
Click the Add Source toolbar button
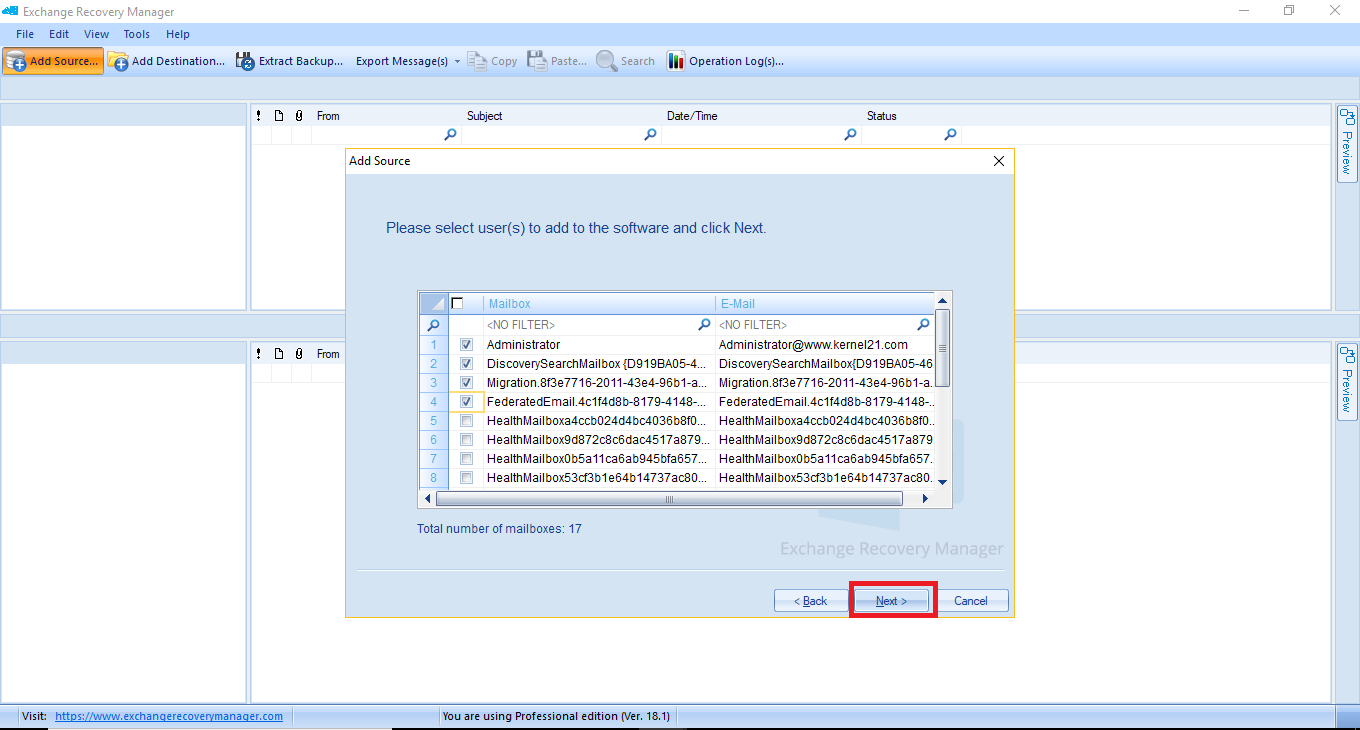pyautogui.click(x=53, y=61)
